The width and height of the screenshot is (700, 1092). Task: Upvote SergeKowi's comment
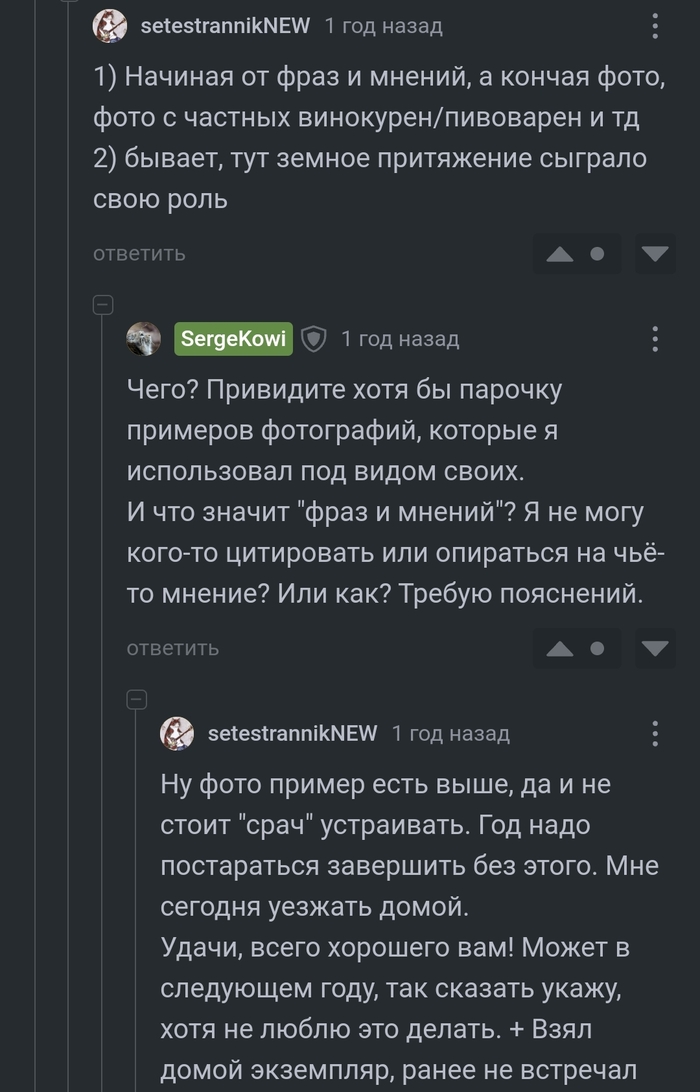tap(560, 649)
